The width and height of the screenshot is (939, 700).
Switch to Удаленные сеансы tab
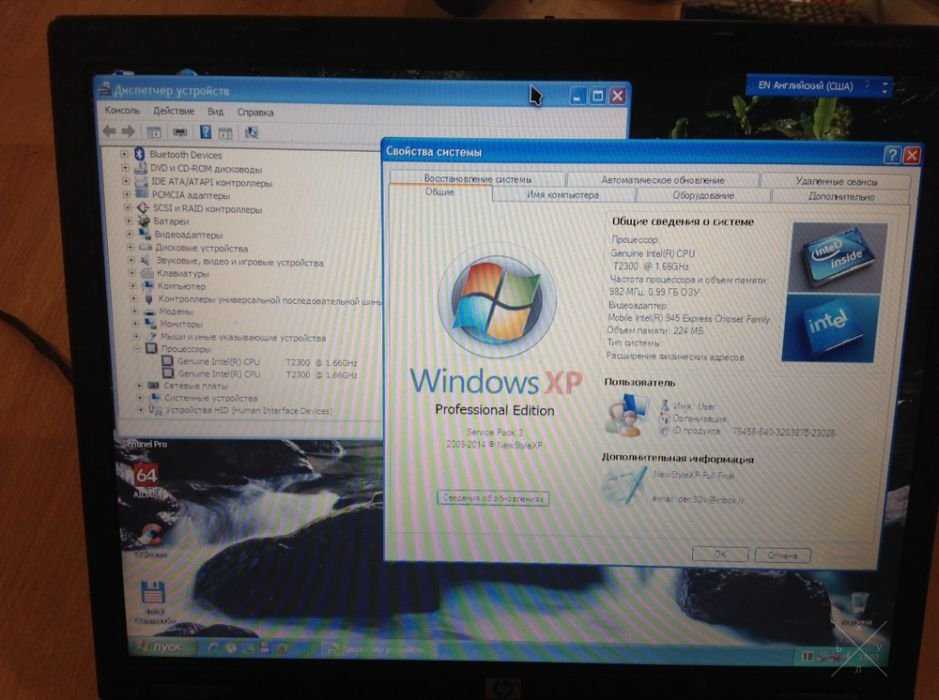tap(836, 181)
